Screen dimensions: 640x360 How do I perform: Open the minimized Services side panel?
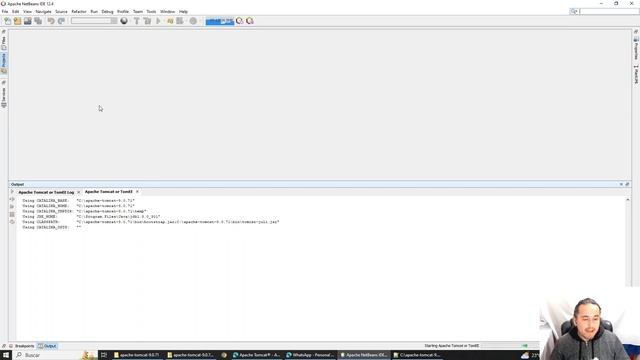click(x=4, y=98)
